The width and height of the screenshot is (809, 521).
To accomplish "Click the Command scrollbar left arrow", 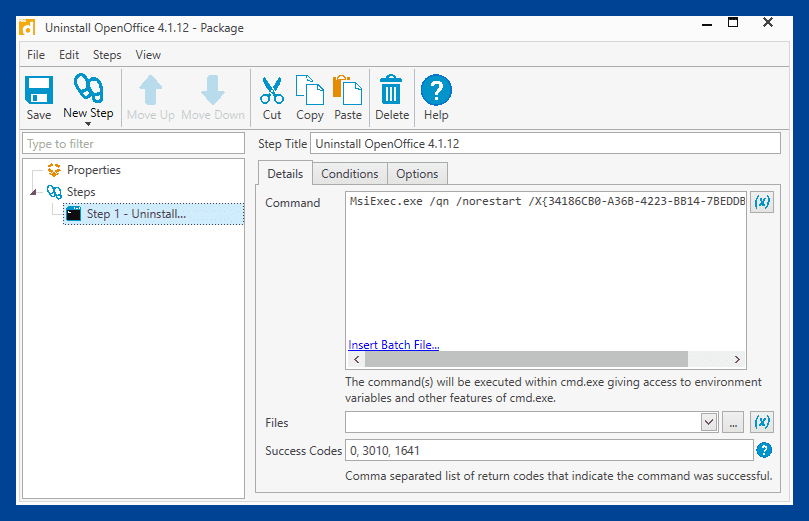I will (x=357, y=359).
